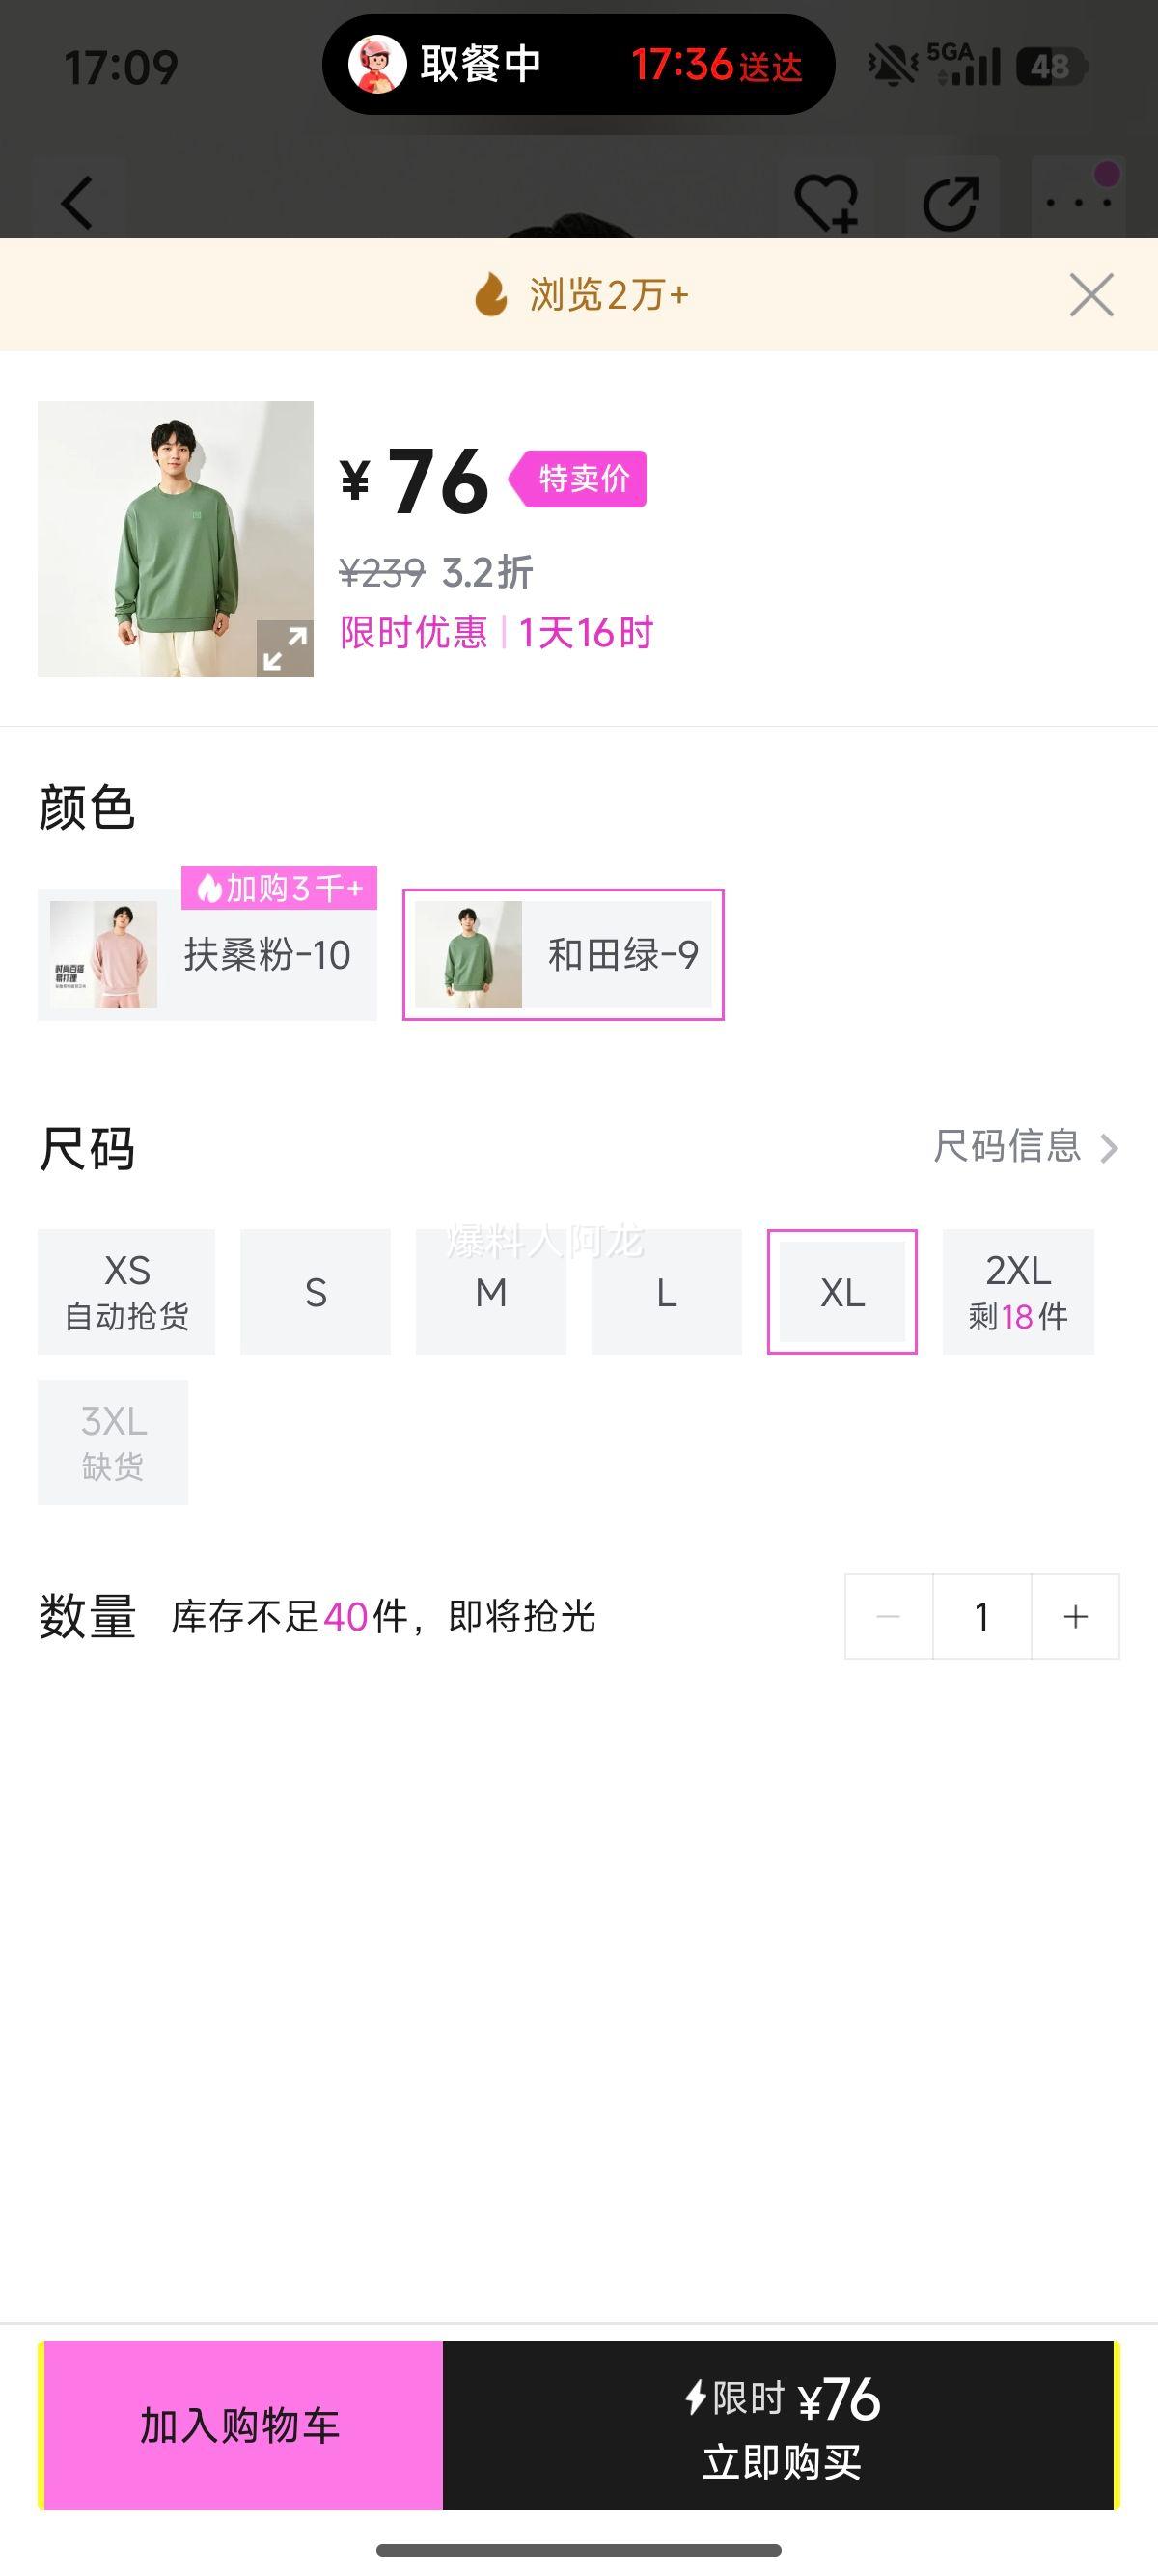Tap the 特卖价 price tag

pos(581,479)
